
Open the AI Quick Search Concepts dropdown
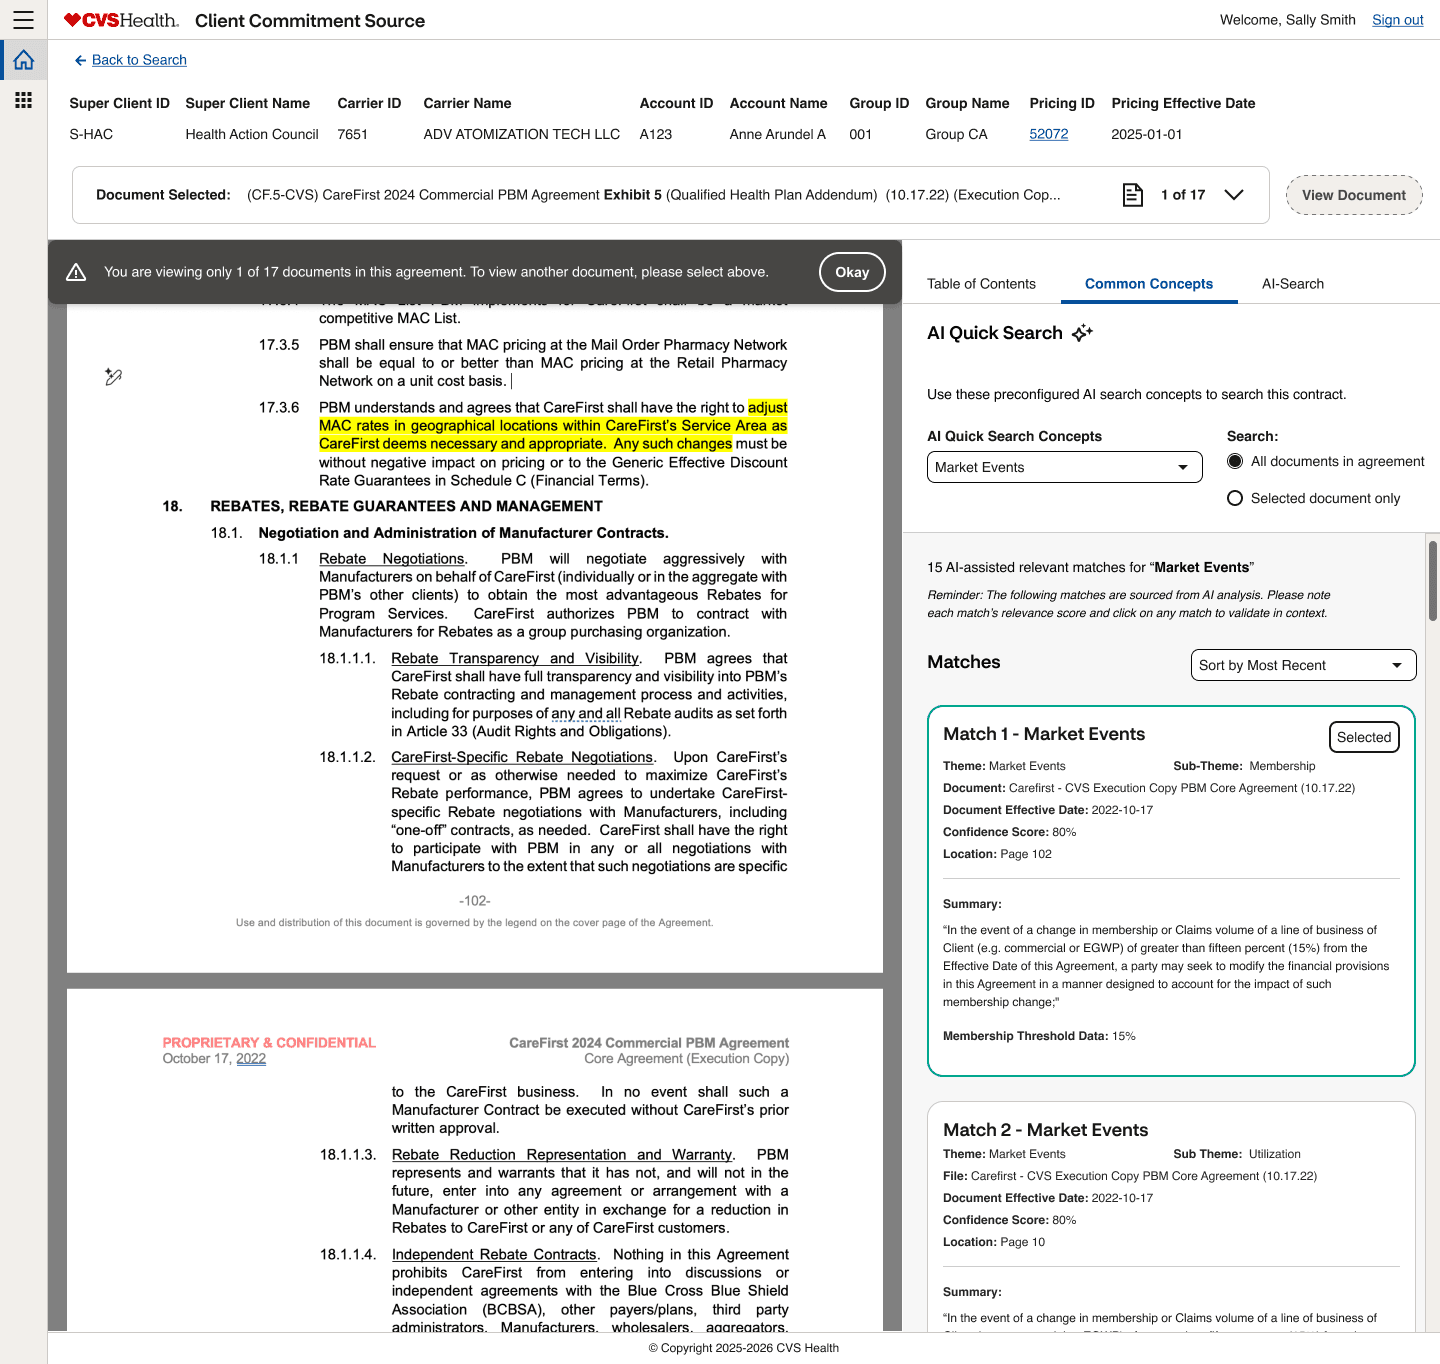(1064, 467)
